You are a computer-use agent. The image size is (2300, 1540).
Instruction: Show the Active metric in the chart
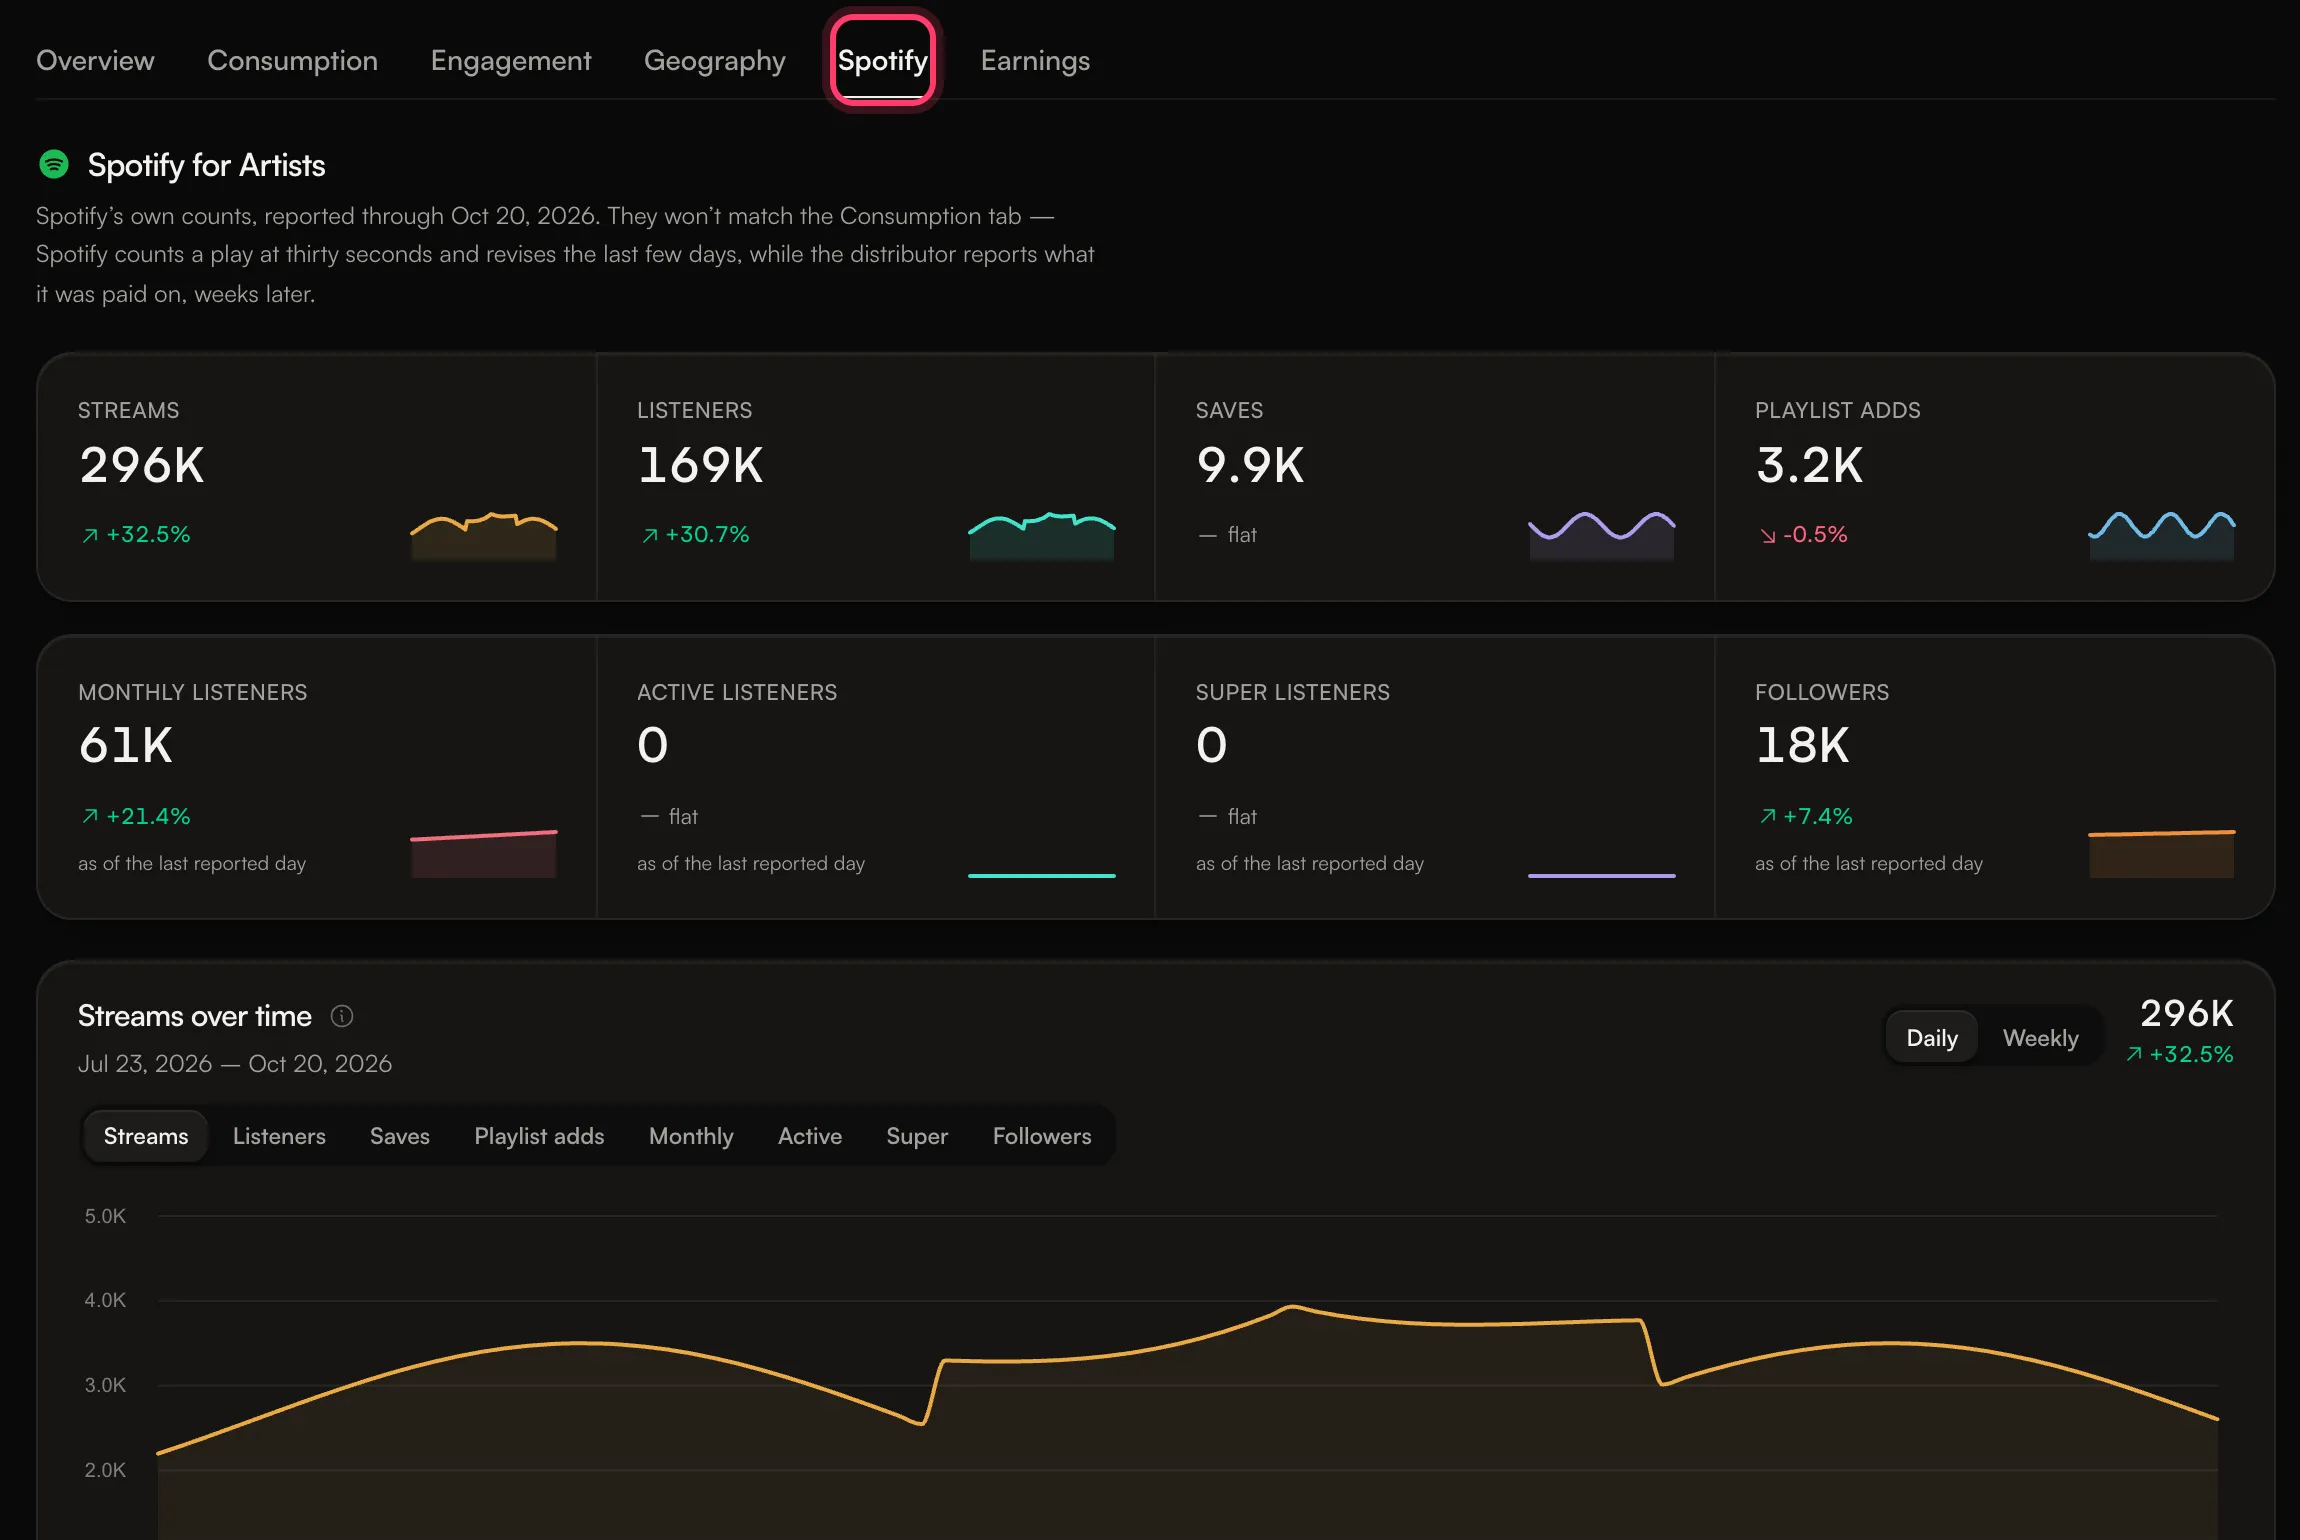click(810, 1136)
